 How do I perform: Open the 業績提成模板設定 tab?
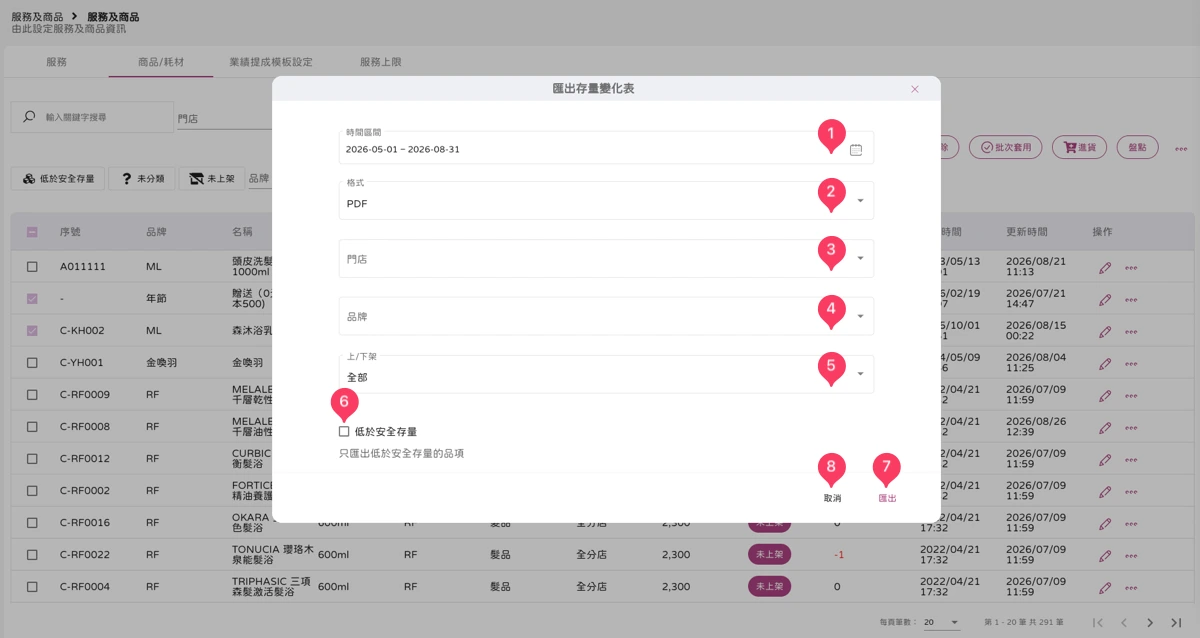point(271,62)
